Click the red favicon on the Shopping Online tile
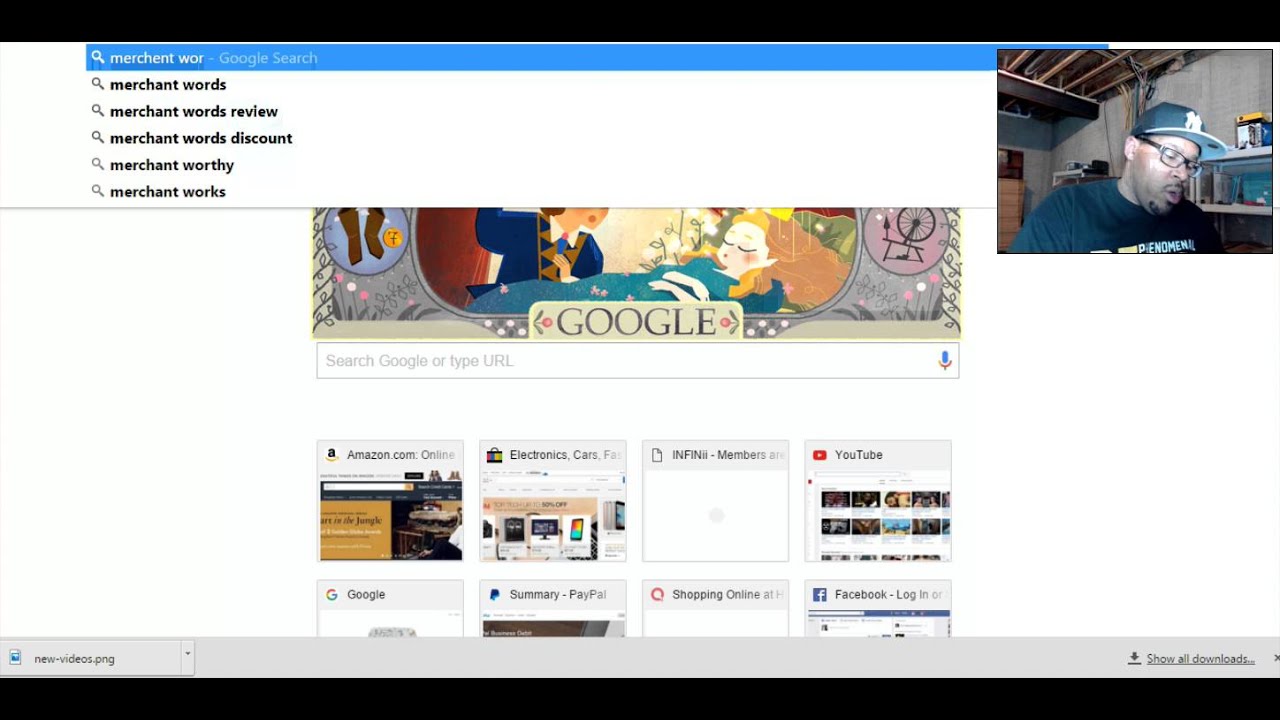 click(657, 595)
